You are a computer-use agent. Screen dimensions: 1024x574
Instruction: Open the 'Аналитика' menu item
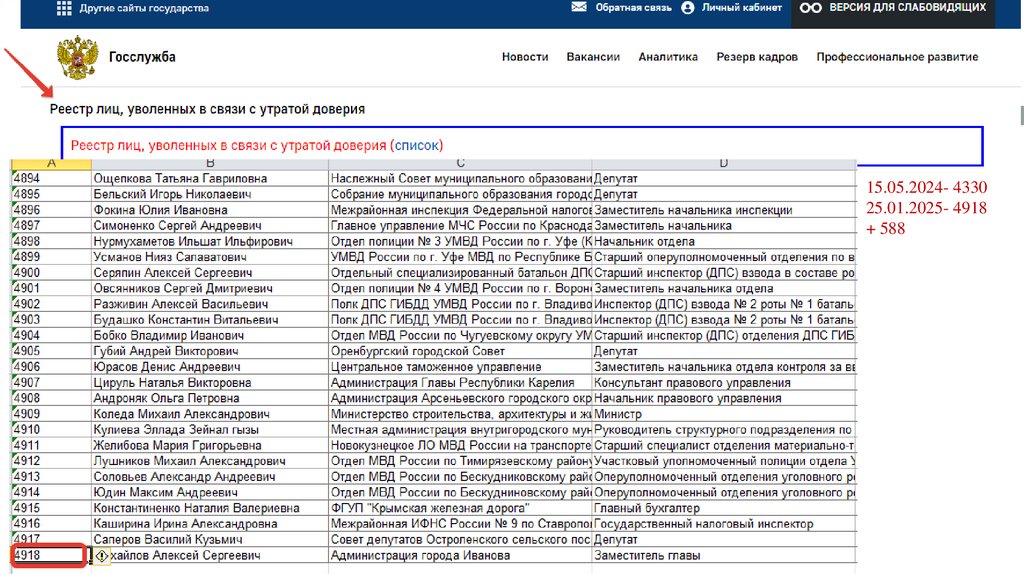tap(668, 57)
